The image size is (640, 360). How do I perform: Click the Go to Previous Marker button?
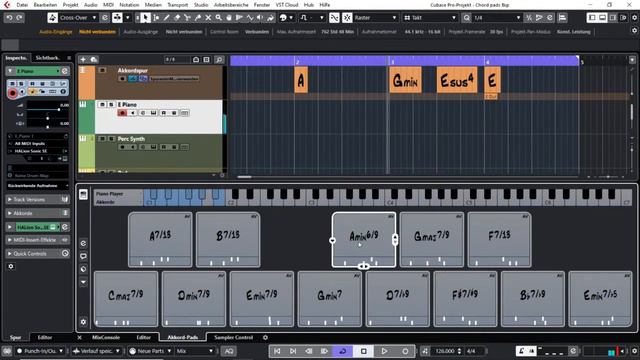point(277,351)
